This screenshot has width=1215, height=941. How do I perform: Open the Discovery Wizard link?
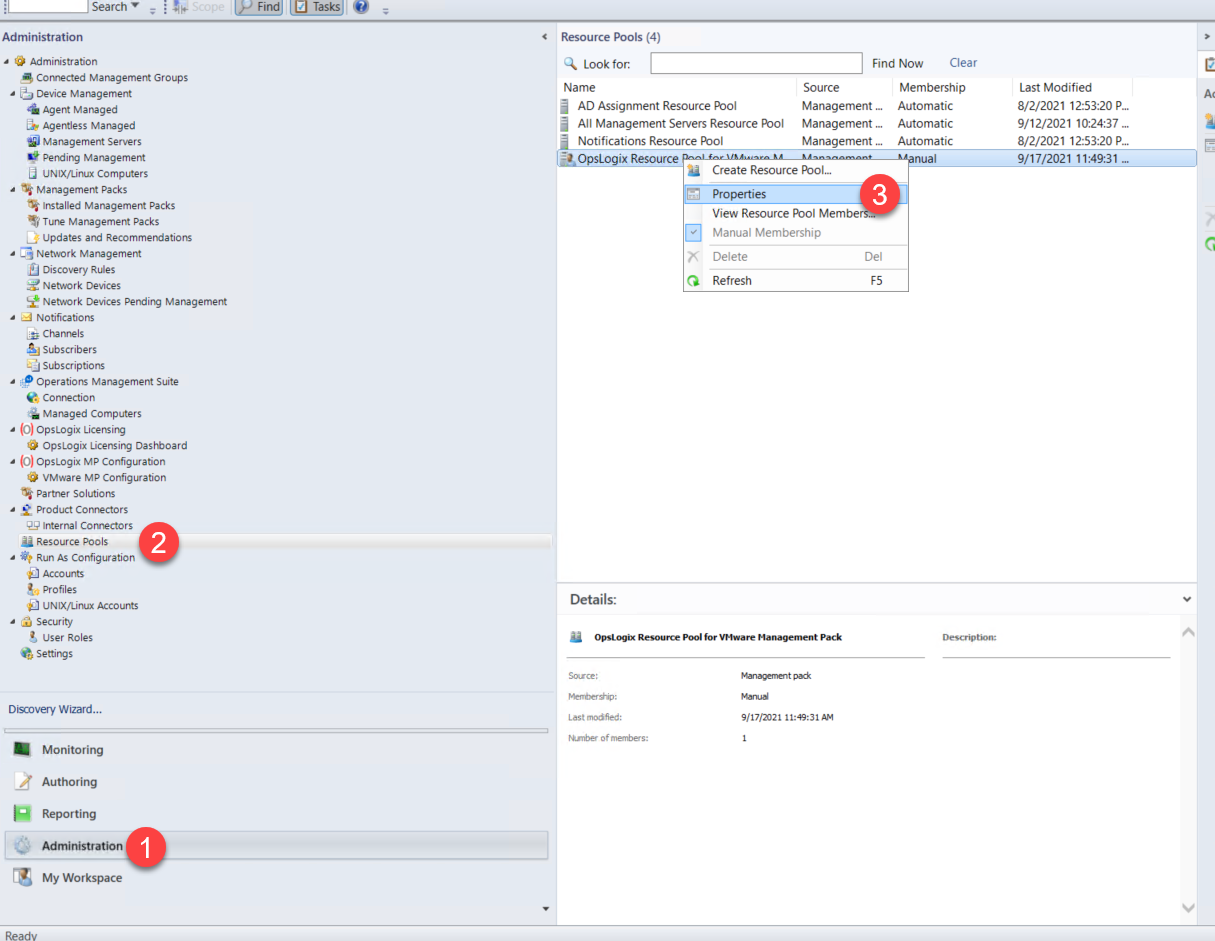(55, 710)
